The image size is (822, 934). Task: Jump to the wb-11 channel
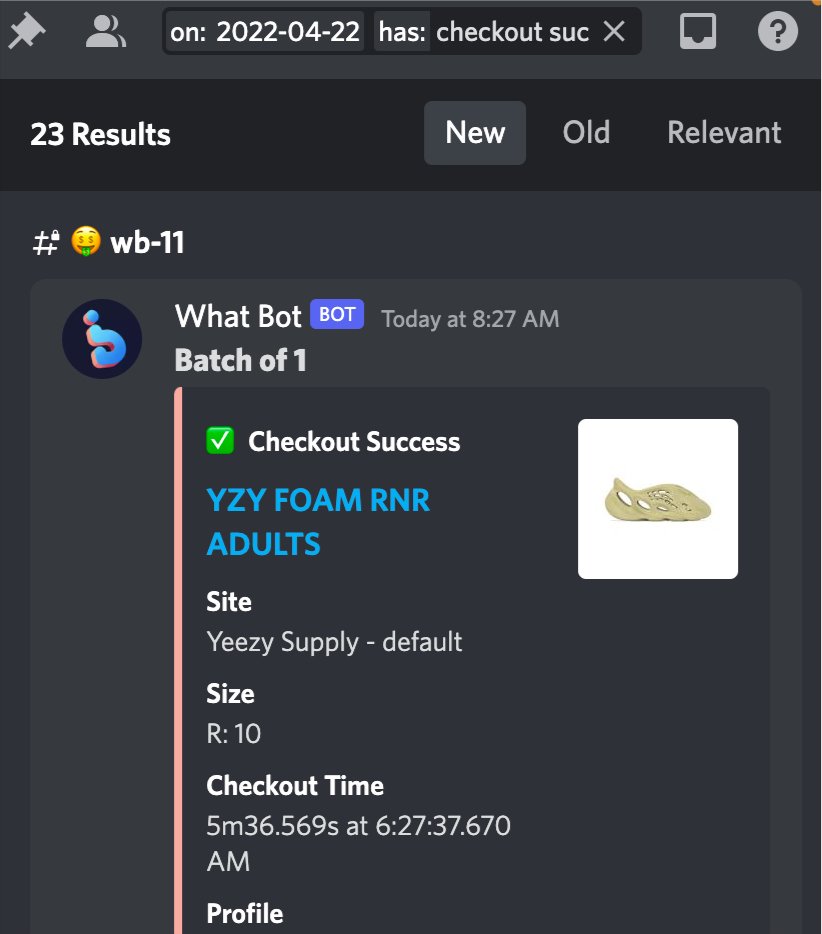[x=147, y=242]
